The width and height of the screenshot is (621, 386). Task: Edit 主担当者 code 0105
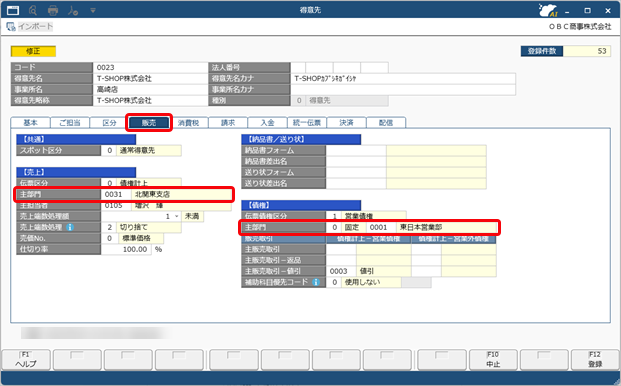[x=116, y=205]
